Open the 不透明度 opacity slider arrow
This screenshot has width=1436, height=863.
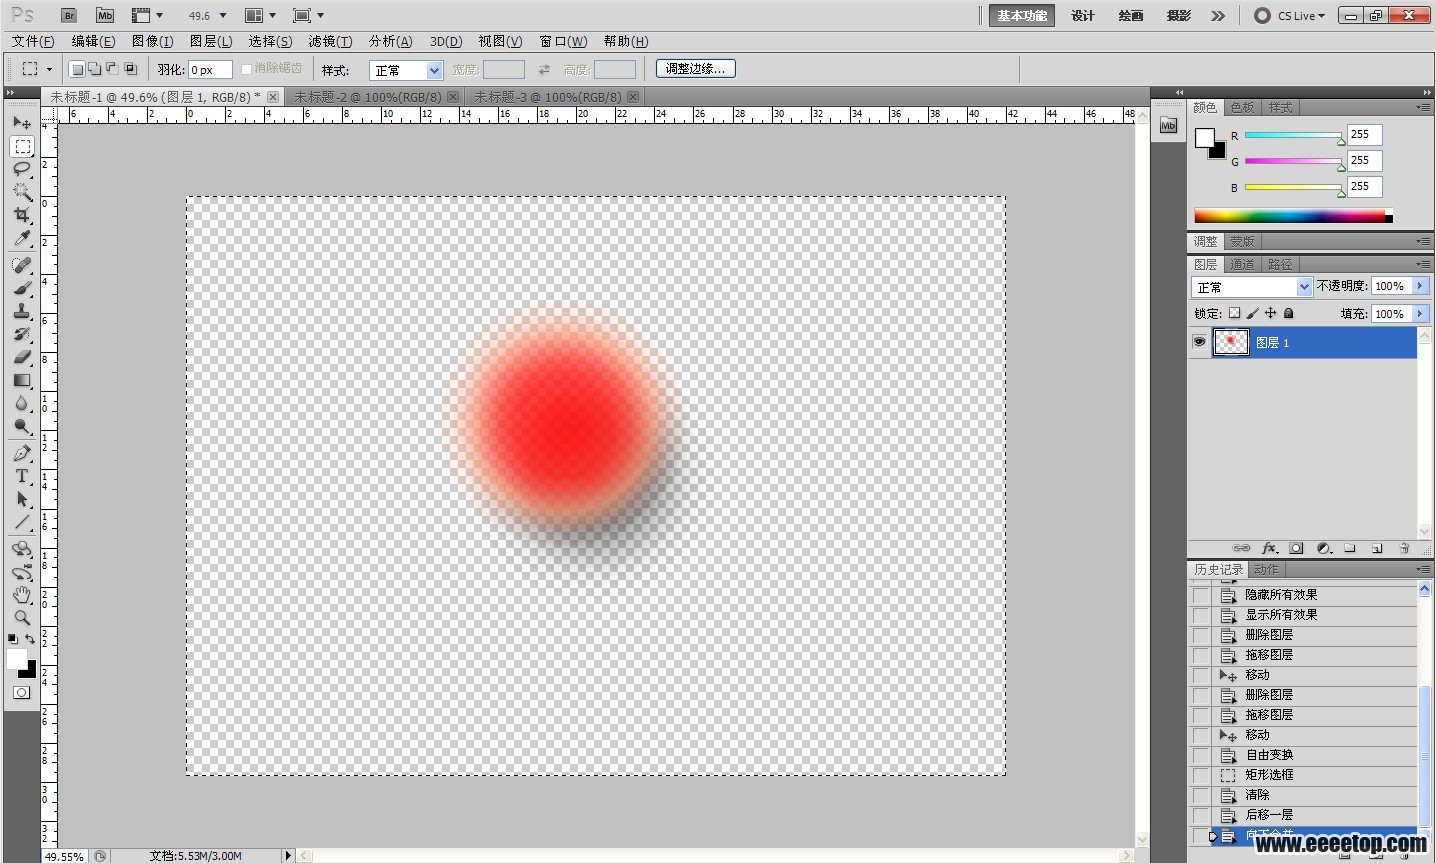click(1420, 286)
